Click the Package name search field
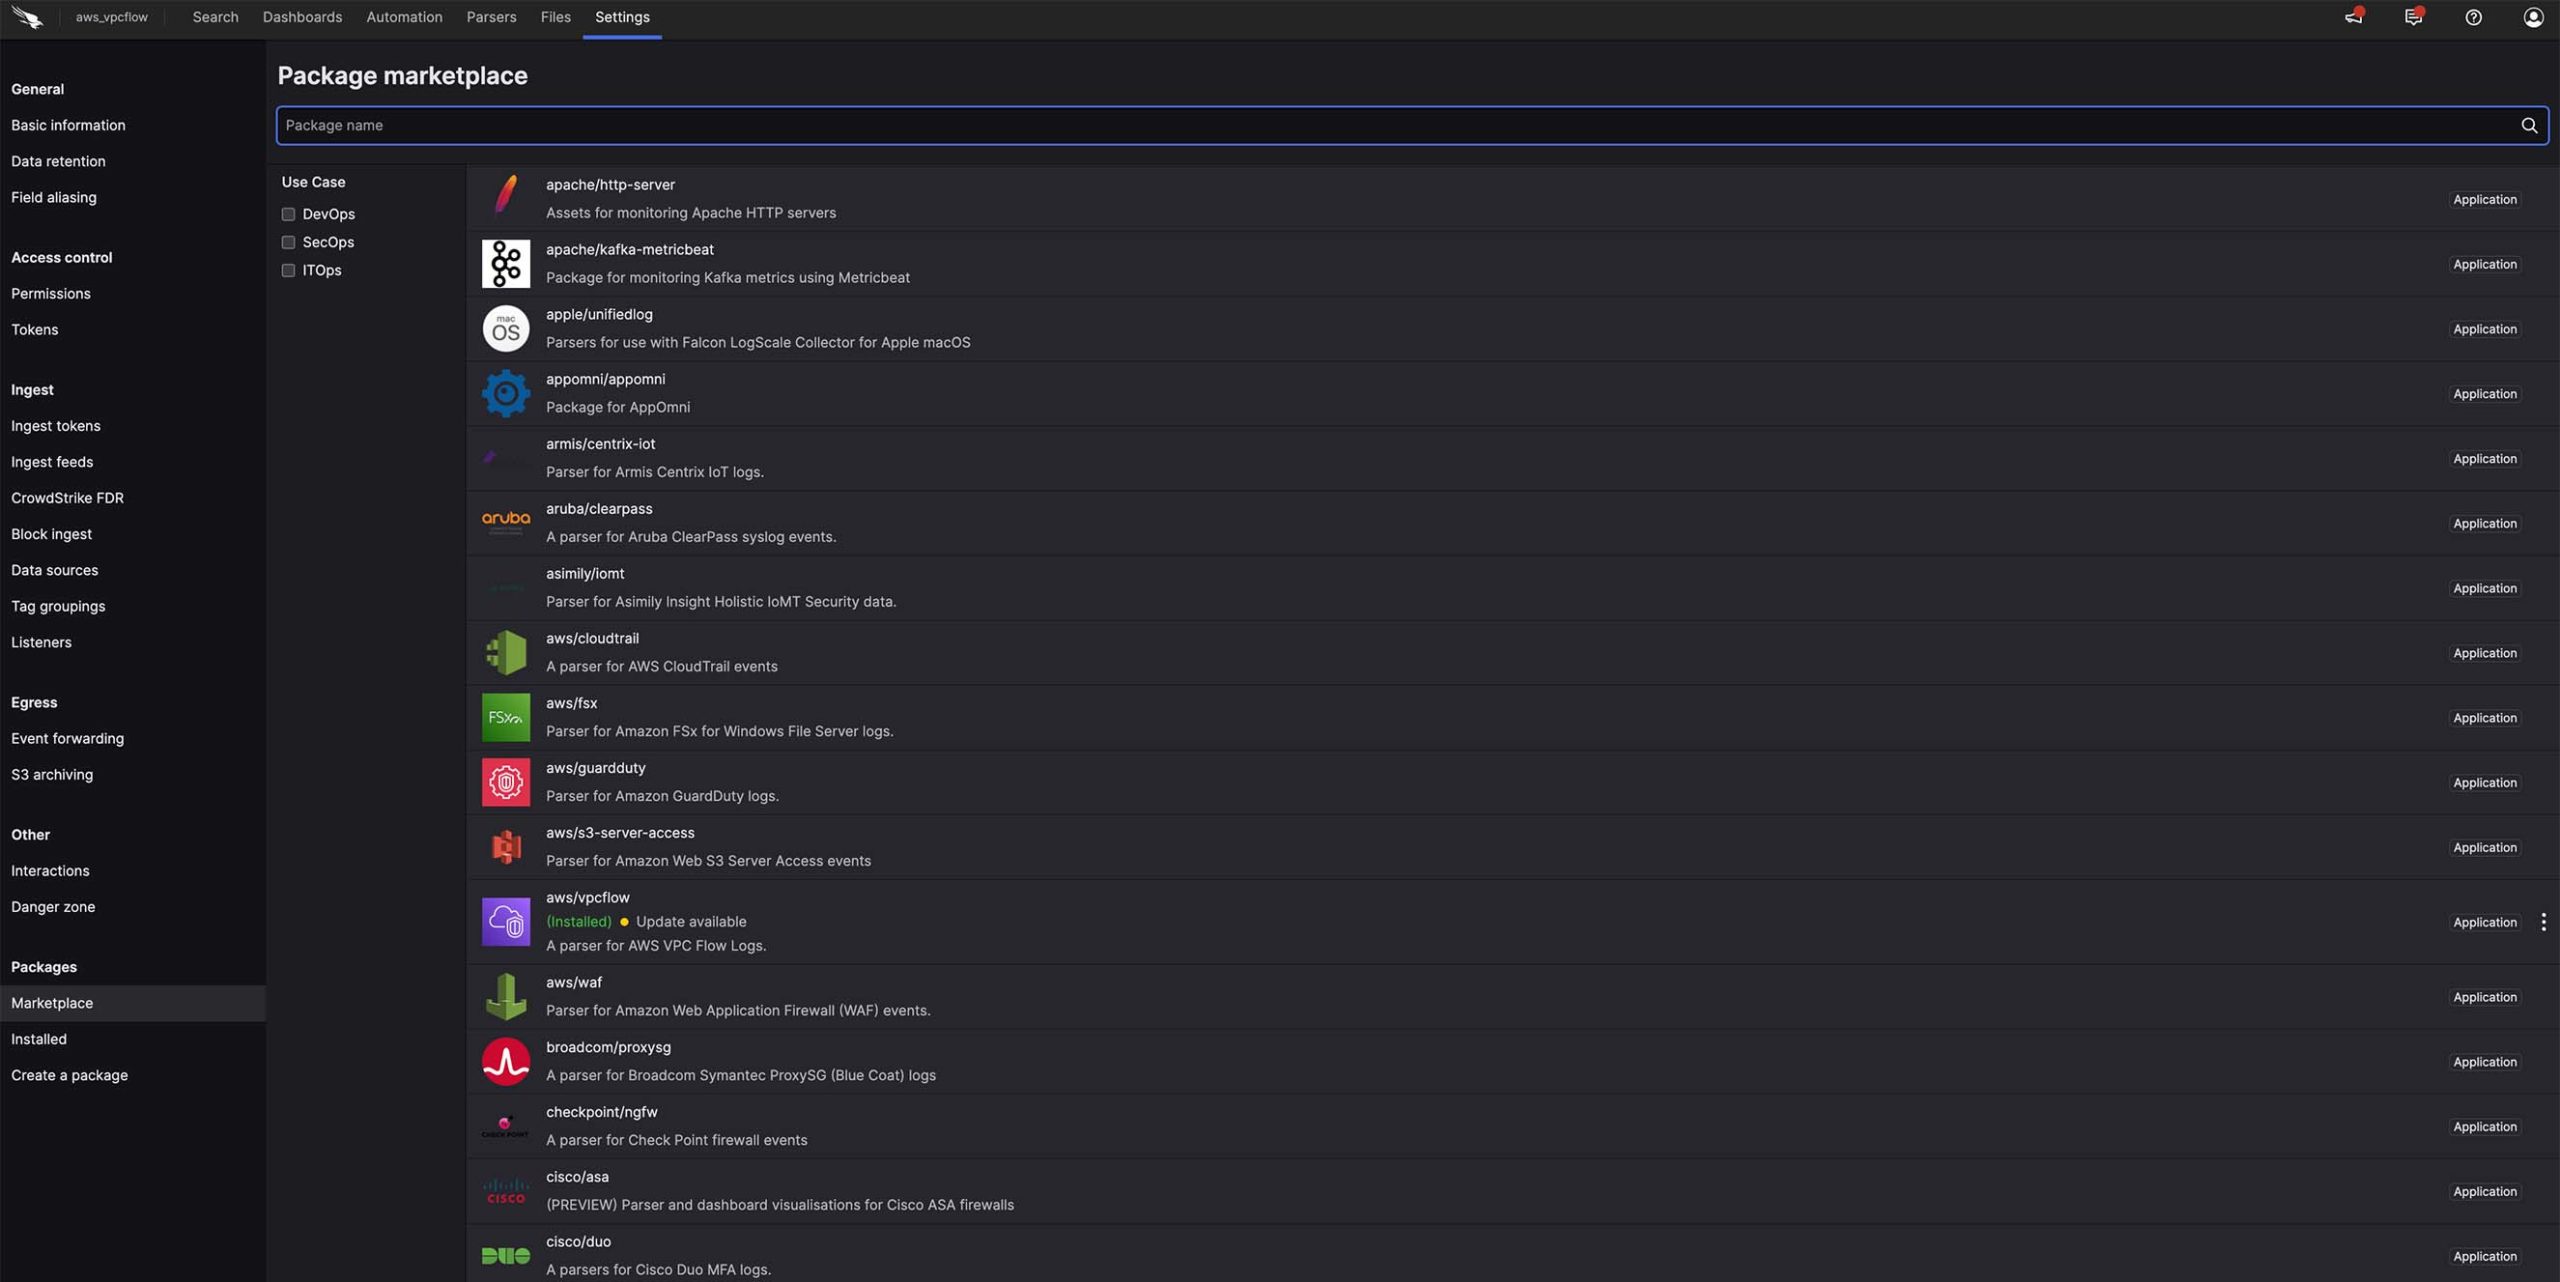 tap(1412, 125)
